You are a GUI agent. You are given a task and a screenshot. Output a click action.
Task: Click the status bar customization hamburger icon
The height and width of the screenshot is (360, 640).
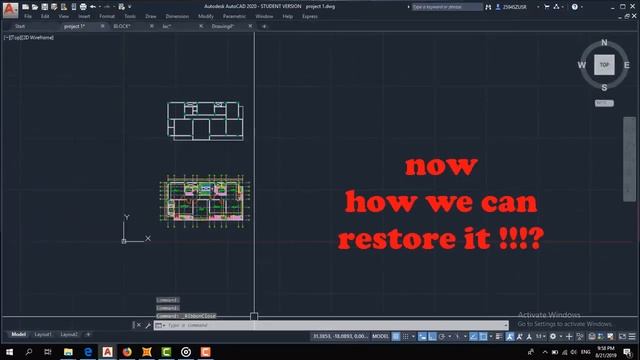pos(632,336)
